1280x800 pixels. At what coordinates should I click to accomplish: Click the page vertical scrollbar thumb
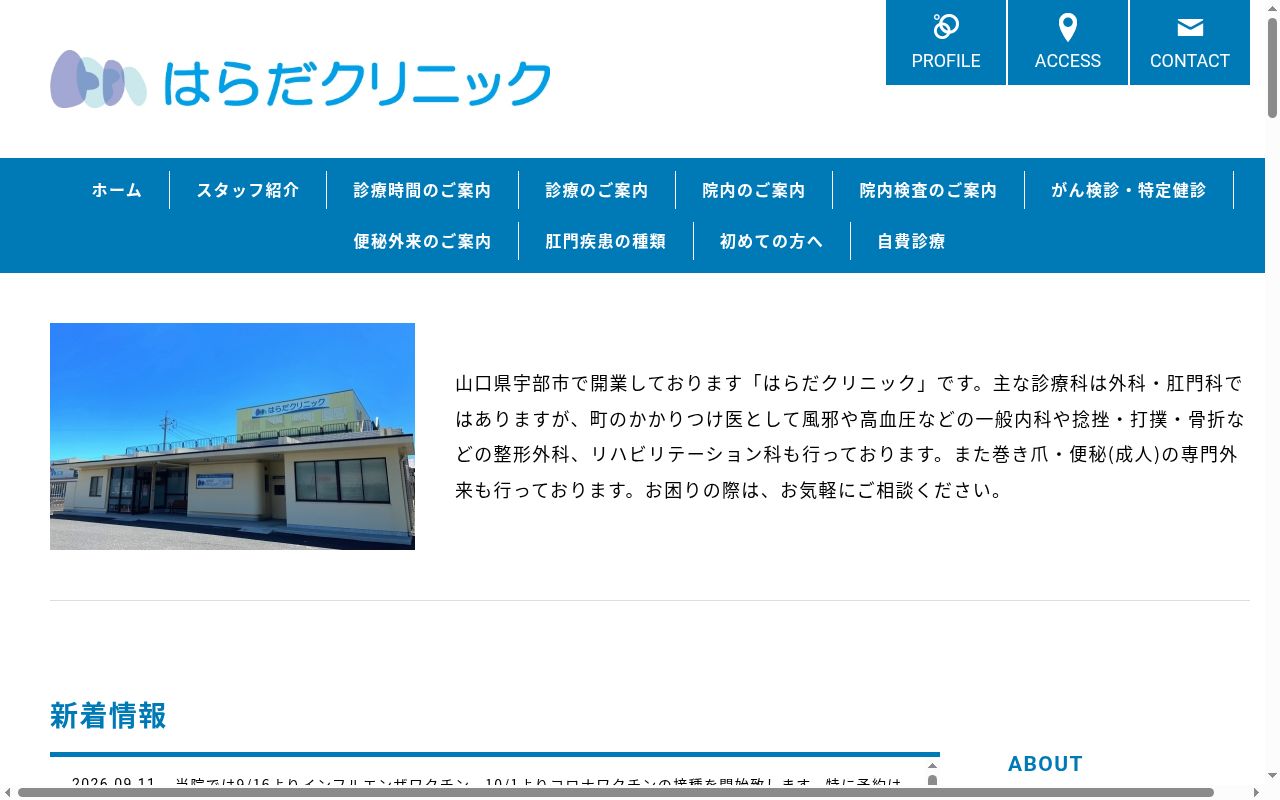[1272, 67]
